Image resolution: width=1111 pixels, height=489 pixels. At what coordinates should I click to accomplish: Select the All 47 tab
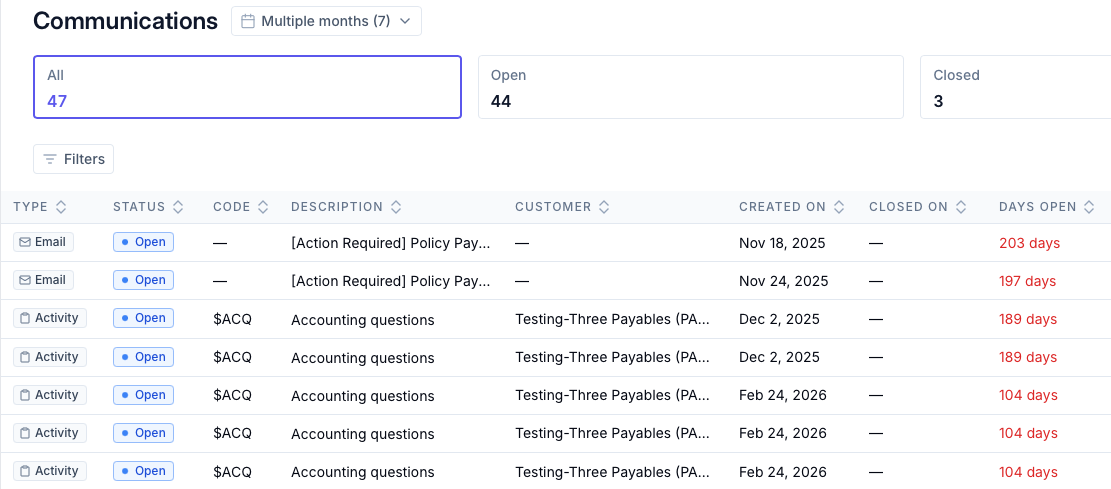247,87
